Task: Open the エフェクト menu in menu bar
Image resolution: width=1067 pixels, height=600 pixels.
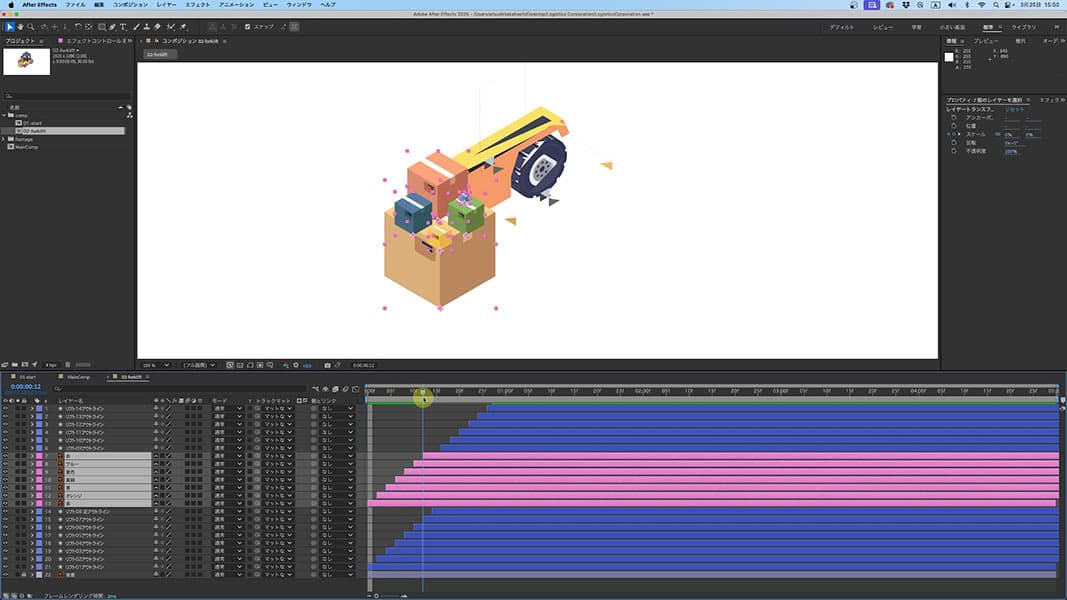Action: click(x=197, y=5)
